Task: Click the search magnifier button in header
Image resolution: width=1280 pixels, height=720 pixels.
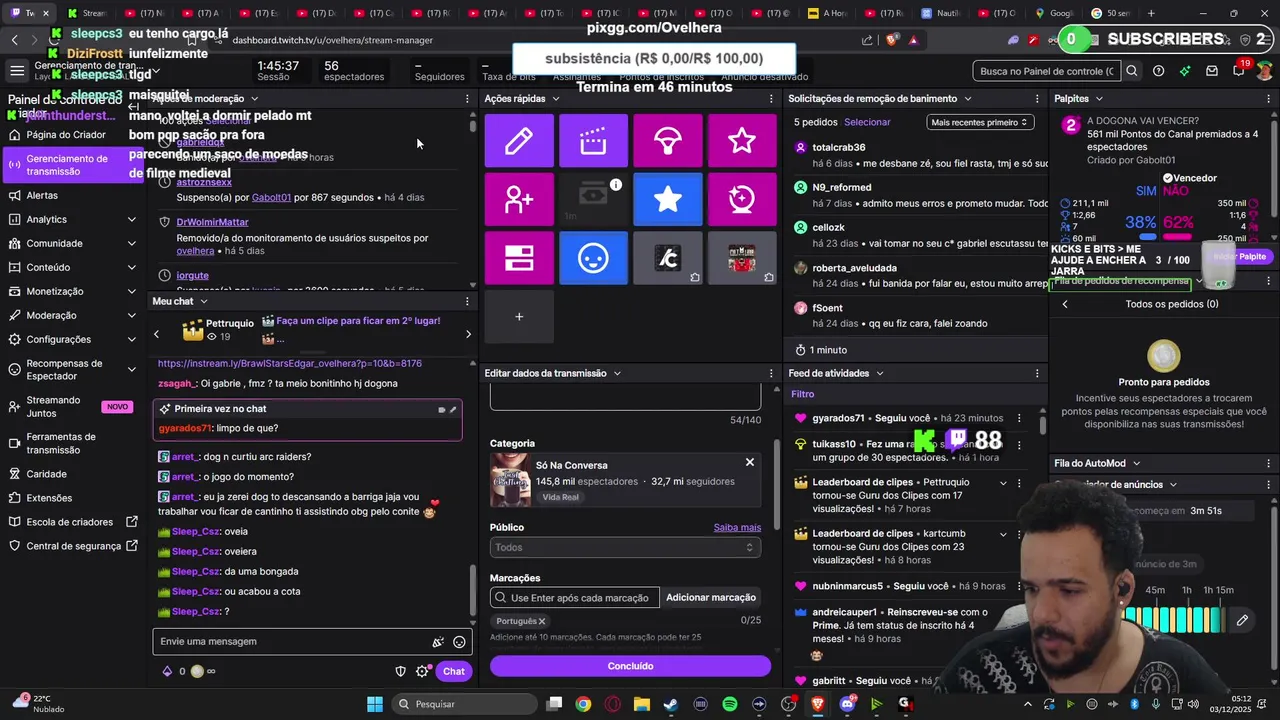Action: click(x=1131, y=71)
